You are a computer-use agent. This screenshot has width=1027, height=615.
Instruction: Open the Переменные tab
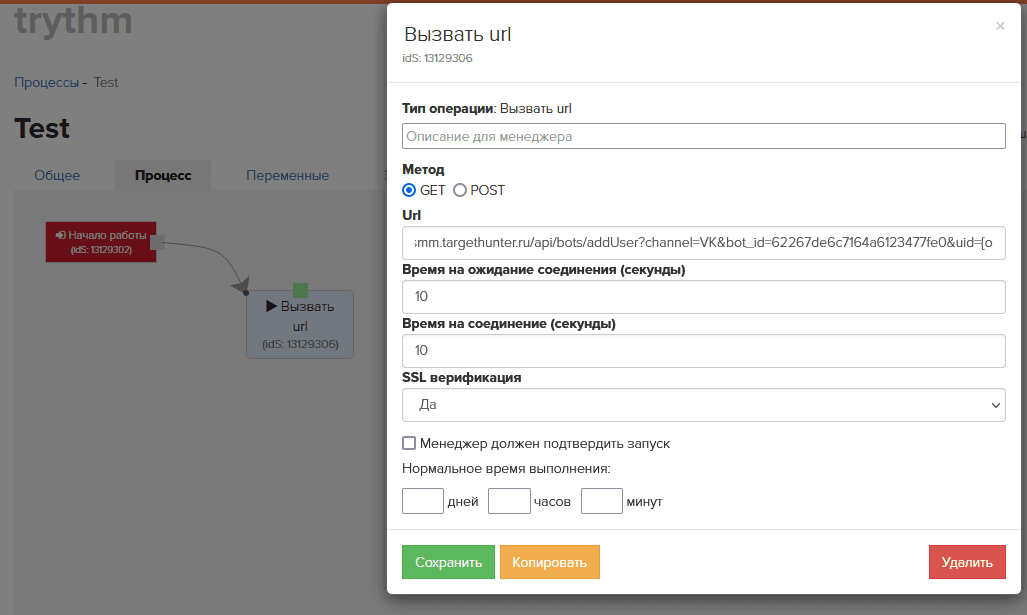click(x=287, y=175)
